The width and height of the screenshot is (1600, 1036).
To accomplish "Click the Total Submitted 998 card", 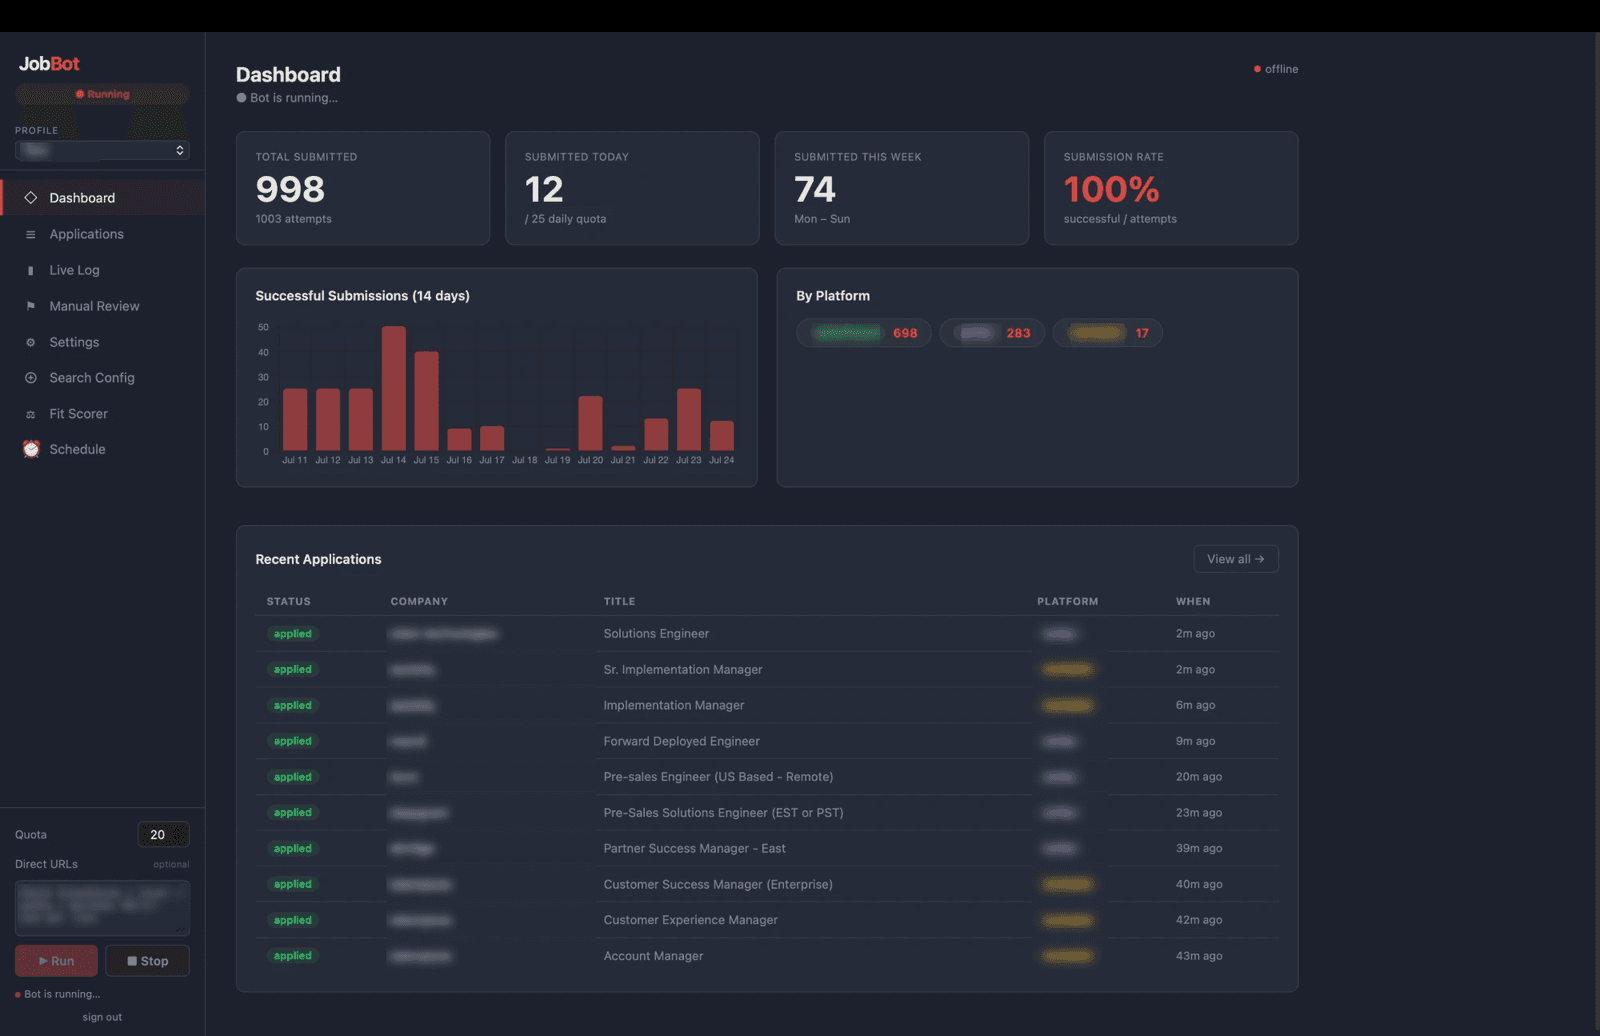I will pos(363,188).
